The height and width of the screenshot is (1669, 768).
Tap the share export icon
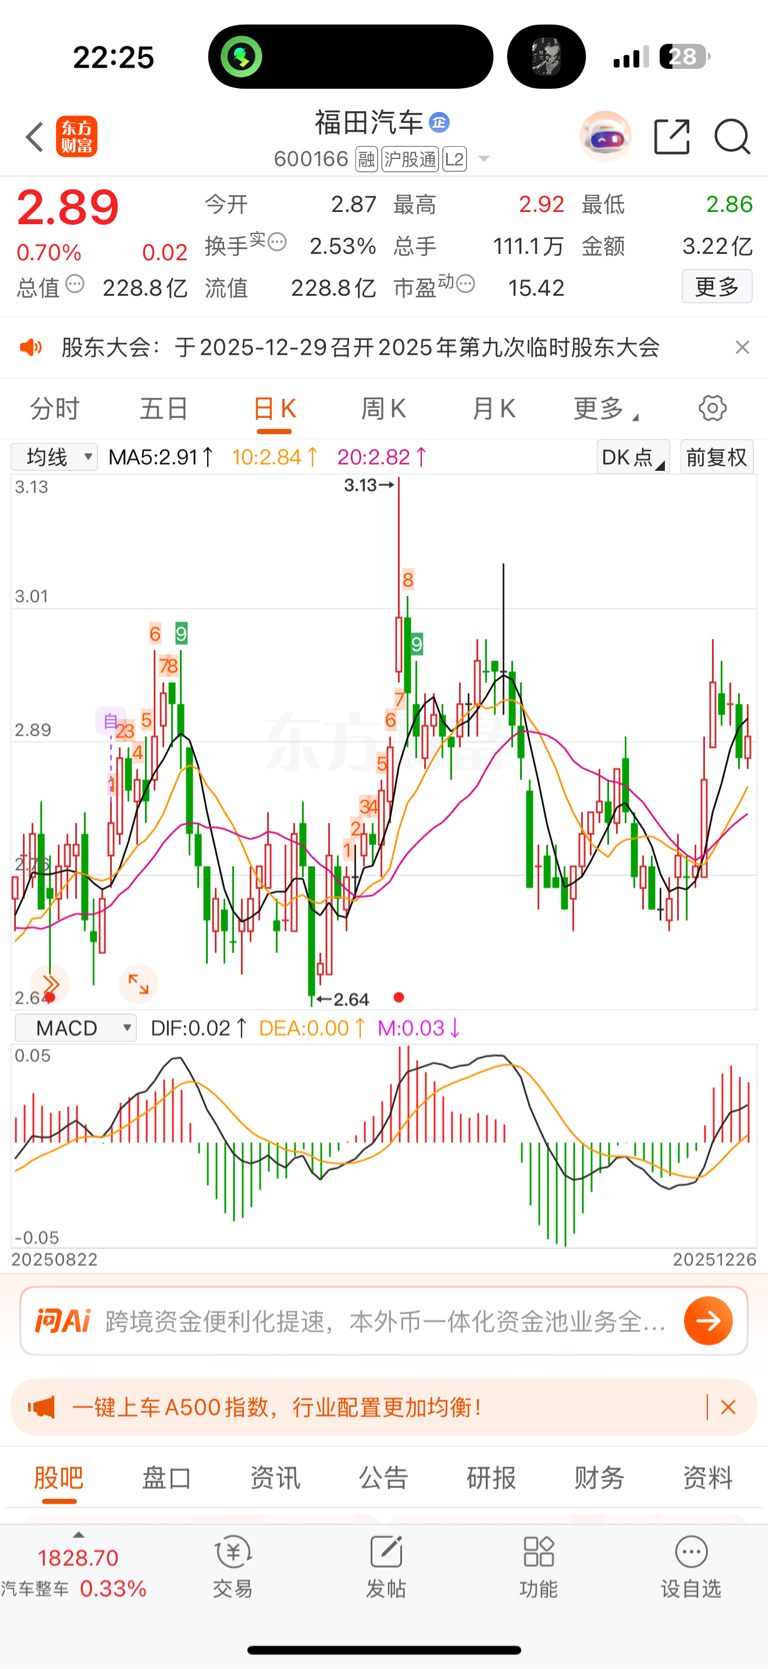point(672,136)
